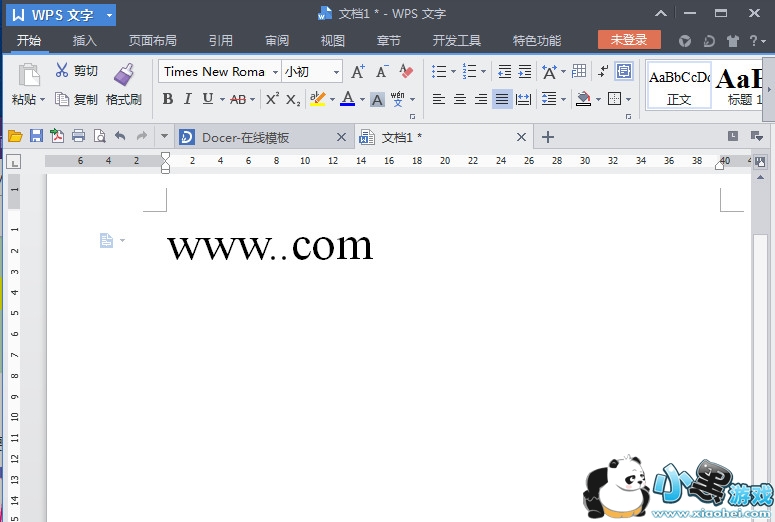Image resolution: width=775 pixels, height=522 pixels.
Task: Click the Print icon in quick toolbar
Action: [78, 136]
